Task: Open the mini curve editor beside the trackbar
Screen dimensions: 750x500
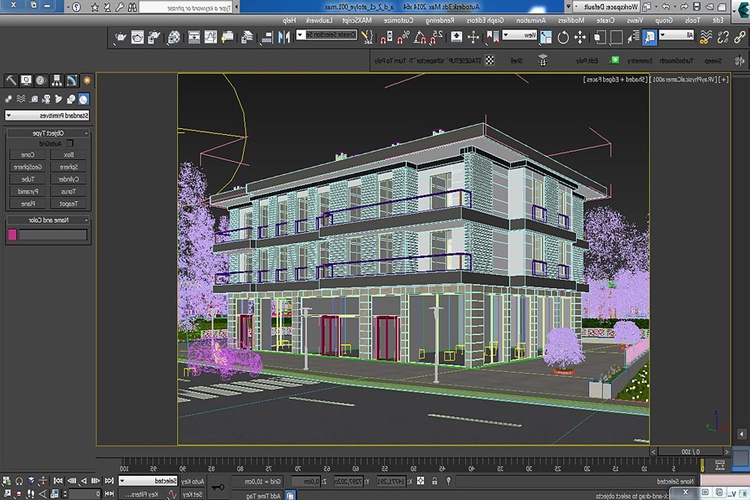Action: point(720,464)
